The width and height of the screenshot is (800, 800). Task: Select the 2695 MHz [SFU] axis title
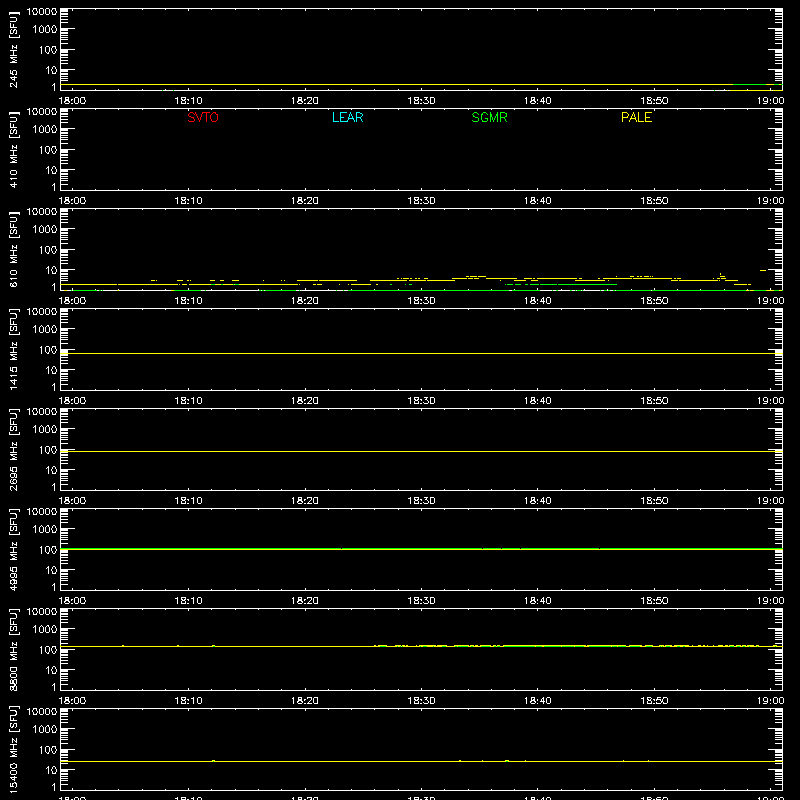click(14, 449)
